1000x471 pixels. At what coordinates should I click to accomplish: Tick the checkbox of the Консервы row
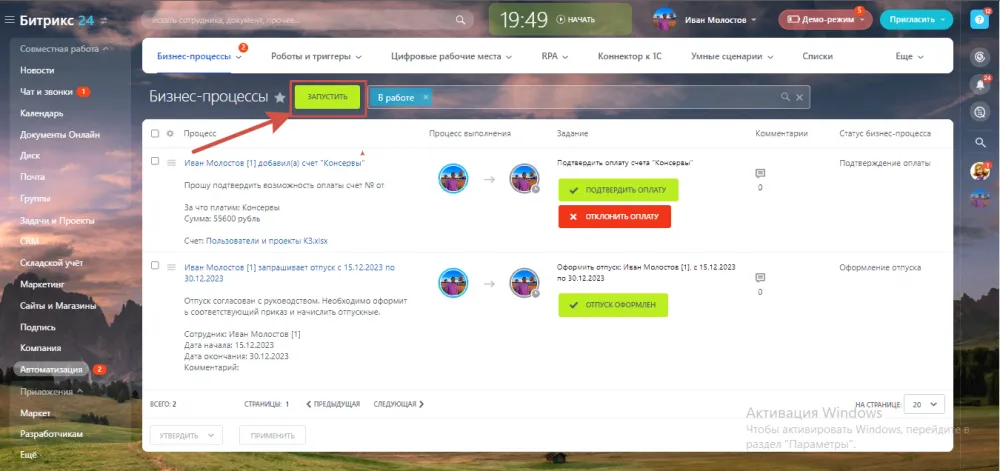[x=155, y=161]
